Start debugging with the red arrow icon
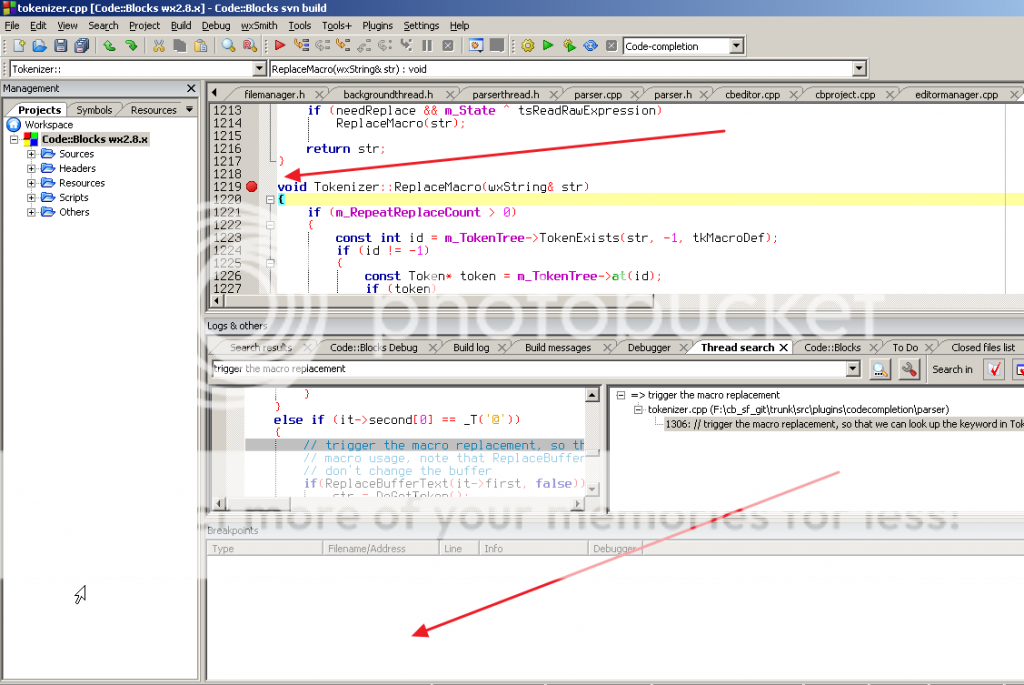This screenshot has height=685, width=1024. (280, 46)
